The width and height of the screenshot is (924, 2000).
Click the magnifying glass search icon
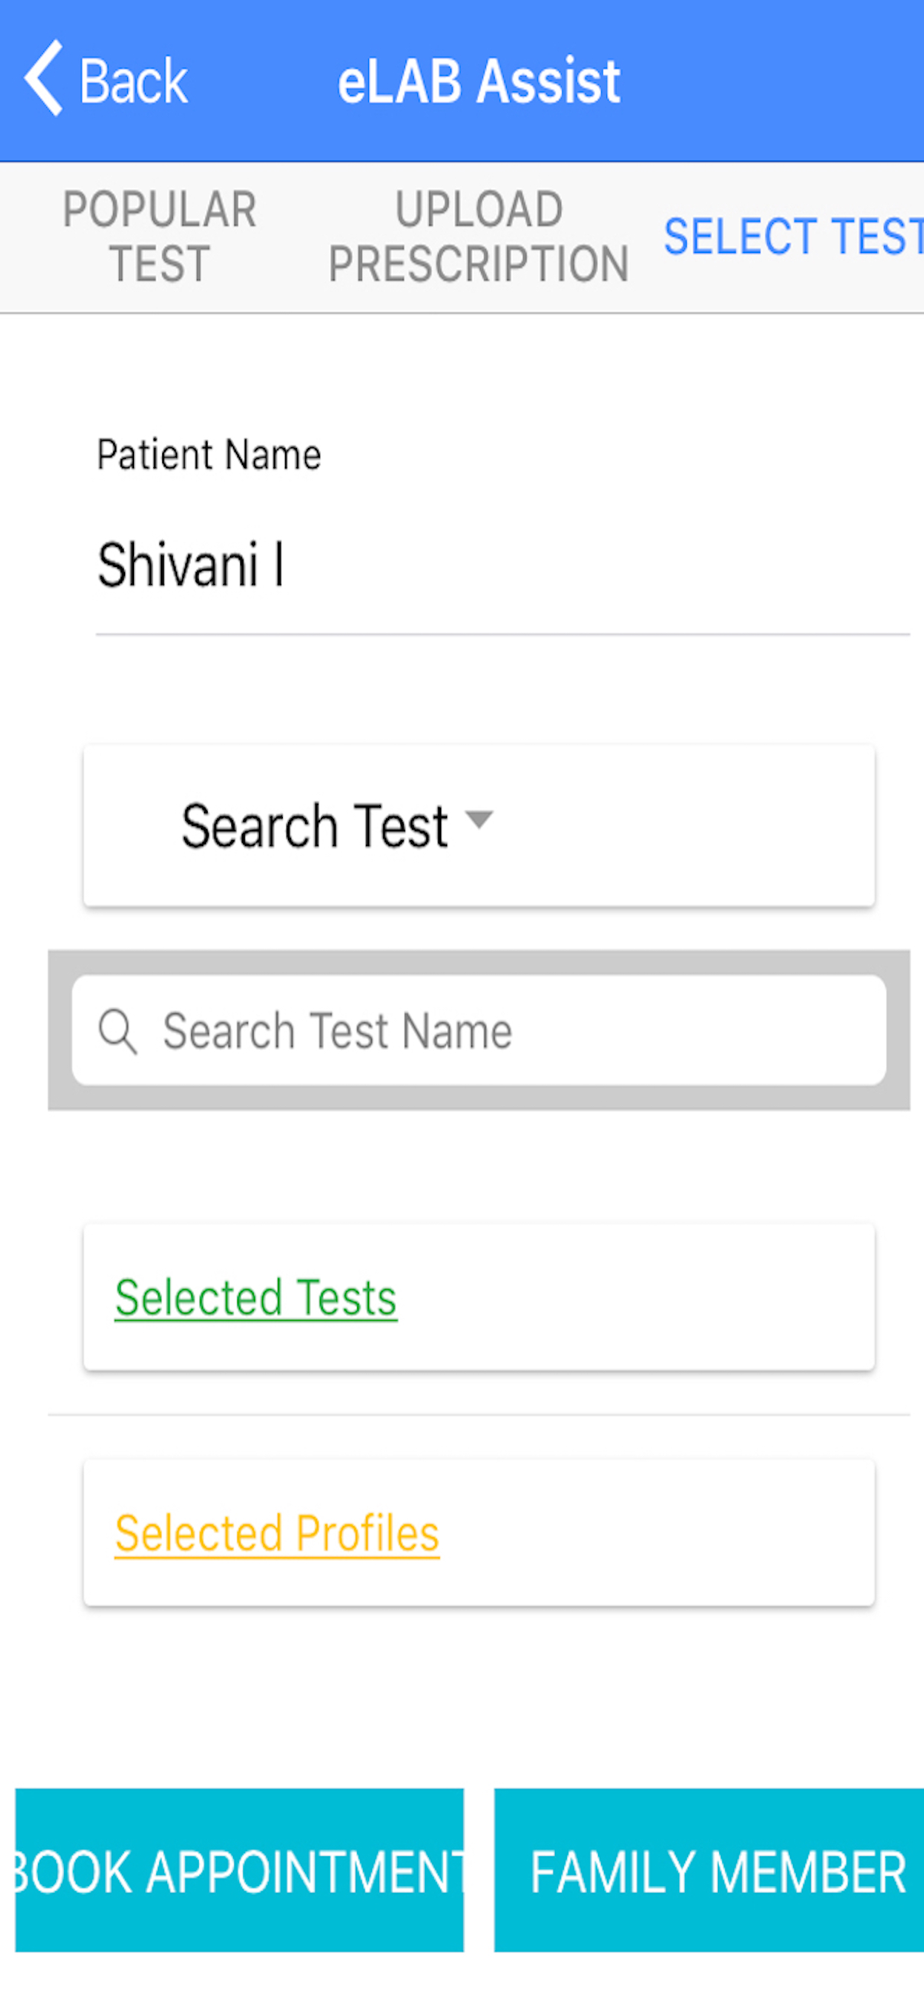117,1031
